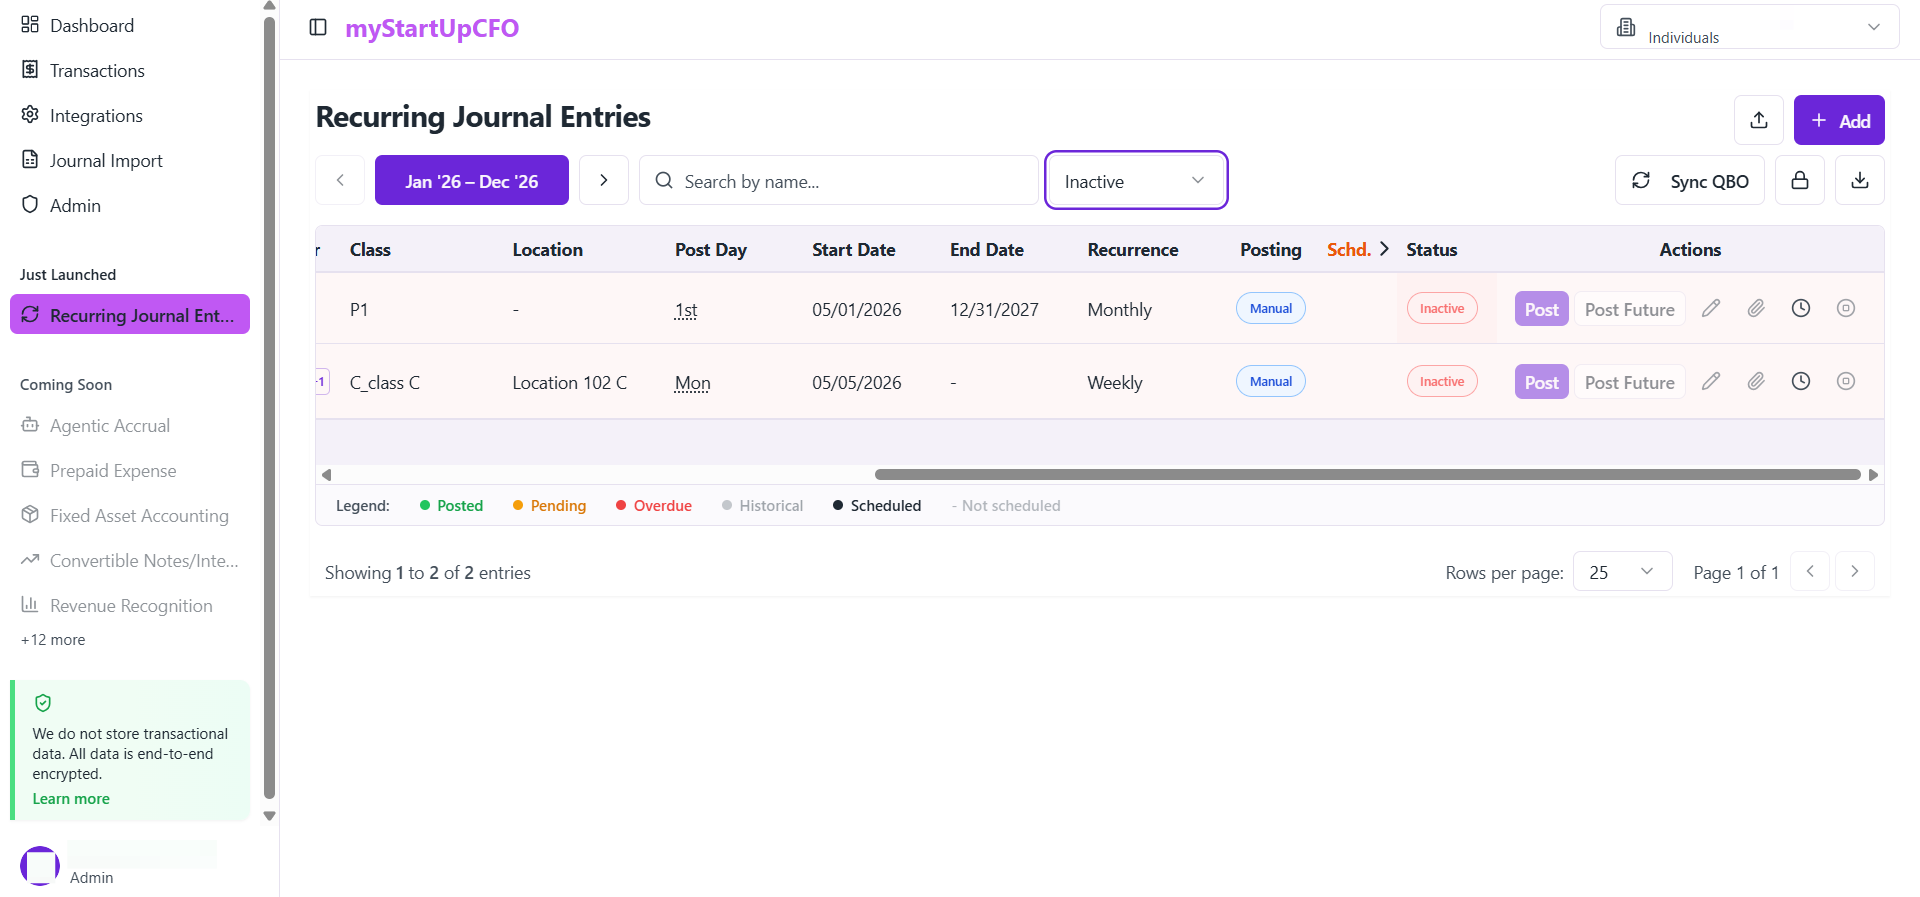This screenshot has width=1920, height=897.
Task: Open the Rows per page dropdown
Action: click(x=1622, y=571)
